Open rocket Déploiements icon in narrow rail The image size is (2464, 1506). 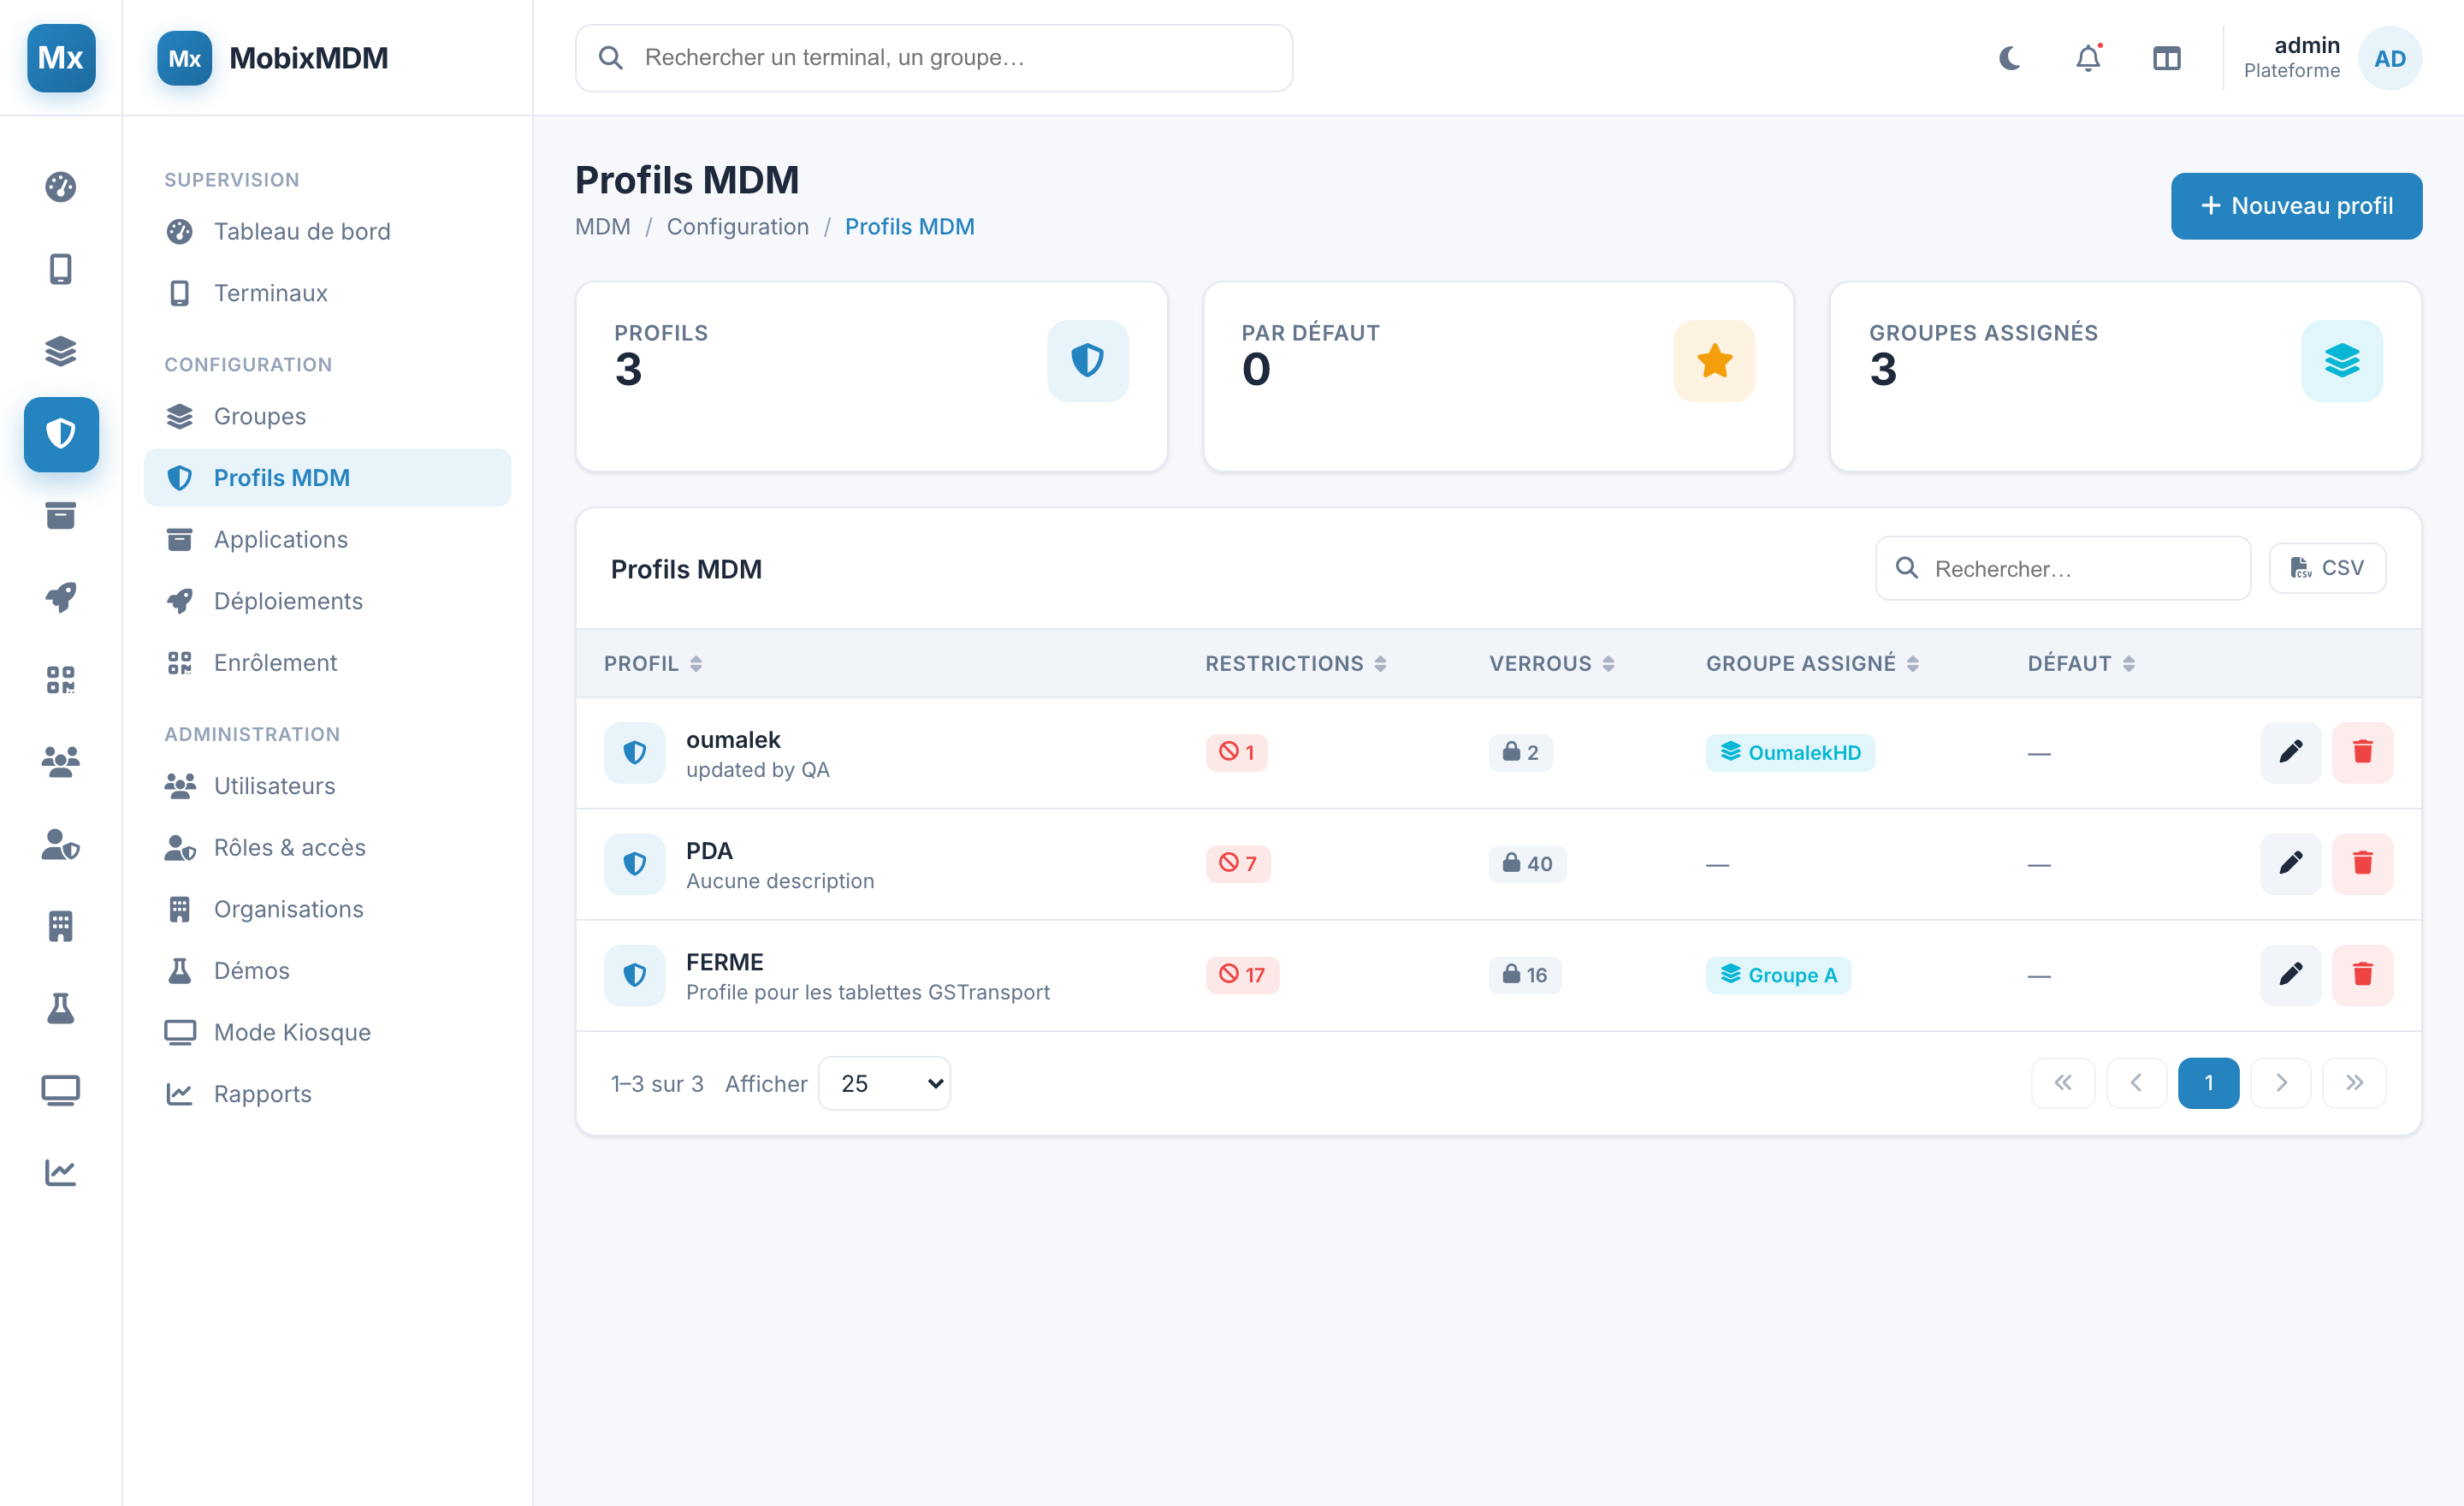61,598
